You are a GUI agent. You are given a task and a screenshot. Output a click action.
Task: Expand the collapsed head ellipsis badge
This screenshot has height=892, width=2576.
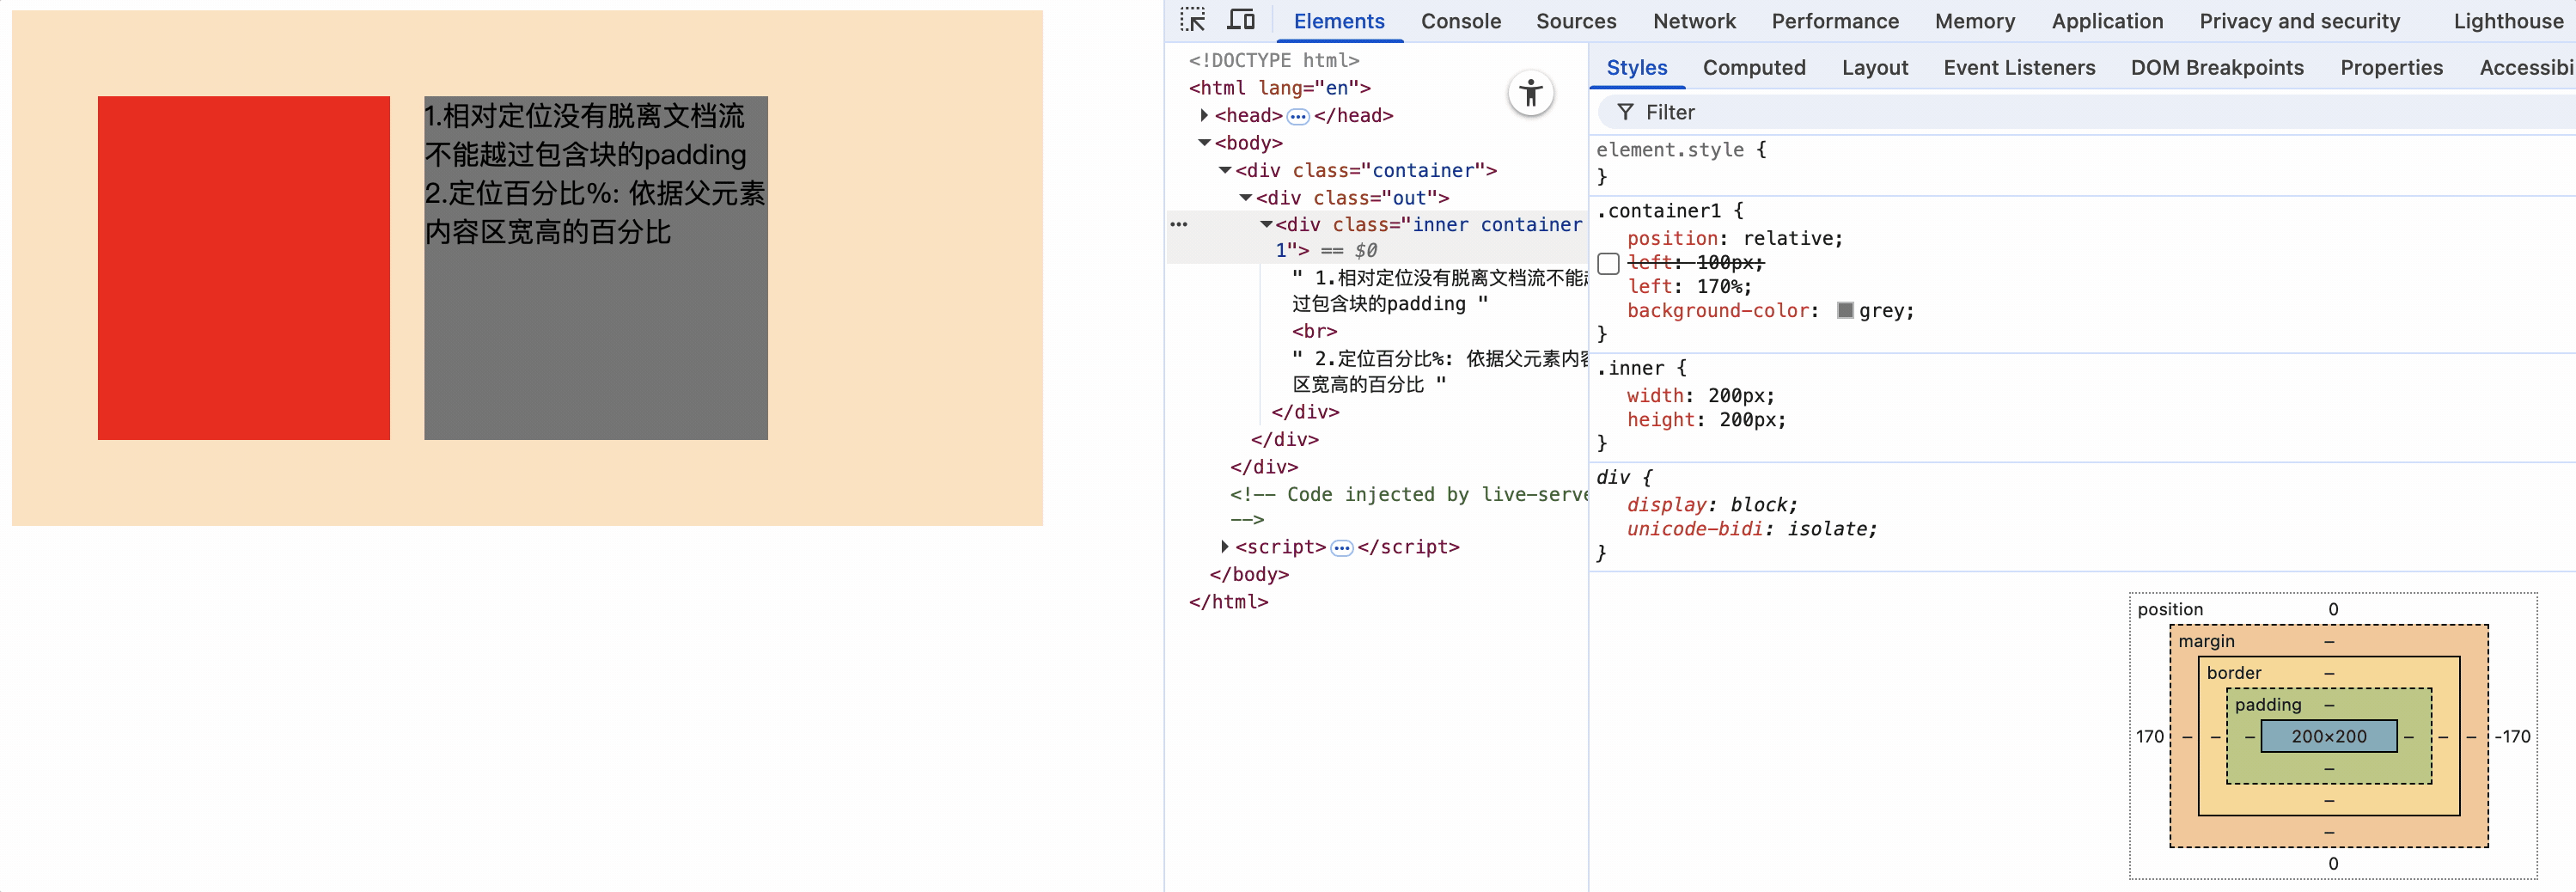pyautogui.click(x=1298, y=116)
